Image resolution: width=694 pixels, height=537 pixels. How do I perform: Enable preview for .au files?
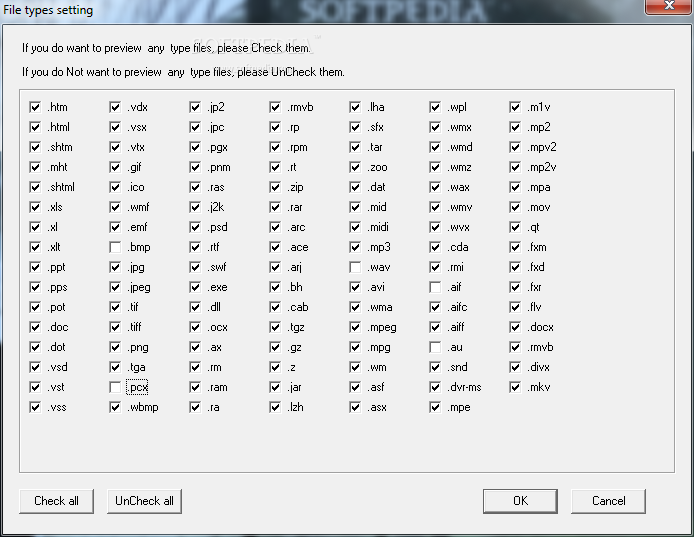(435, 347)
